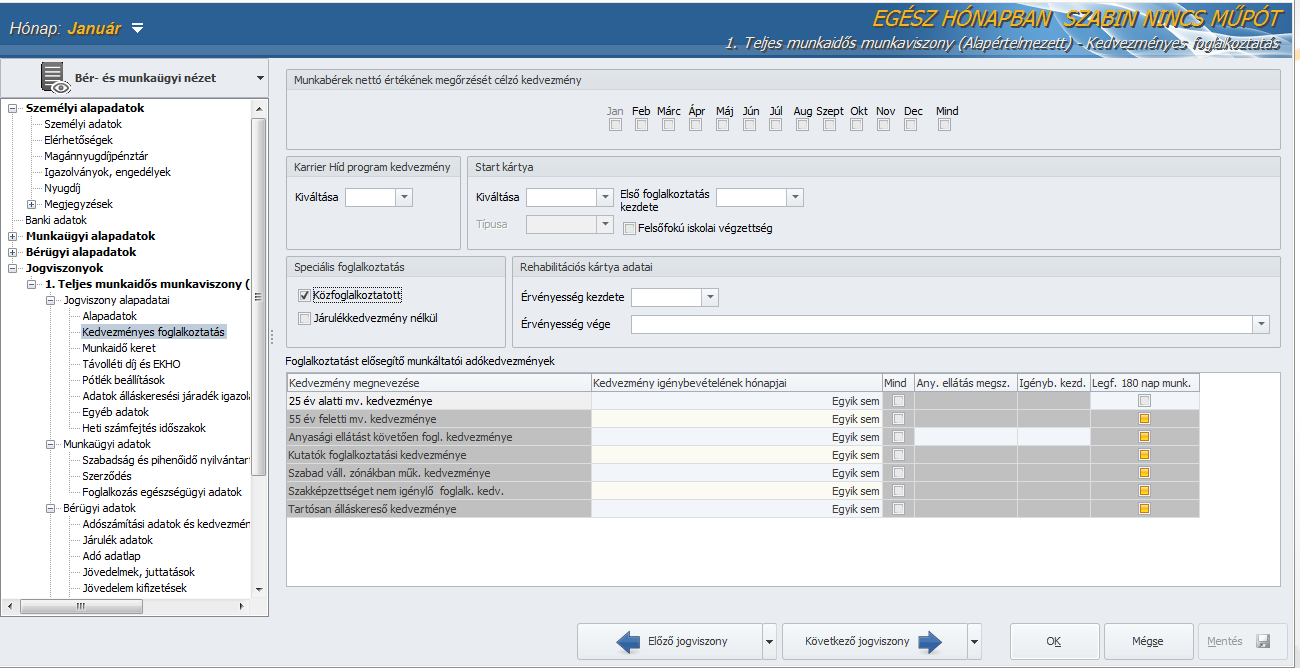Tick the Aug month checkbox
This screenshot has width=1300, height=668.
click(x=803, y=125)
